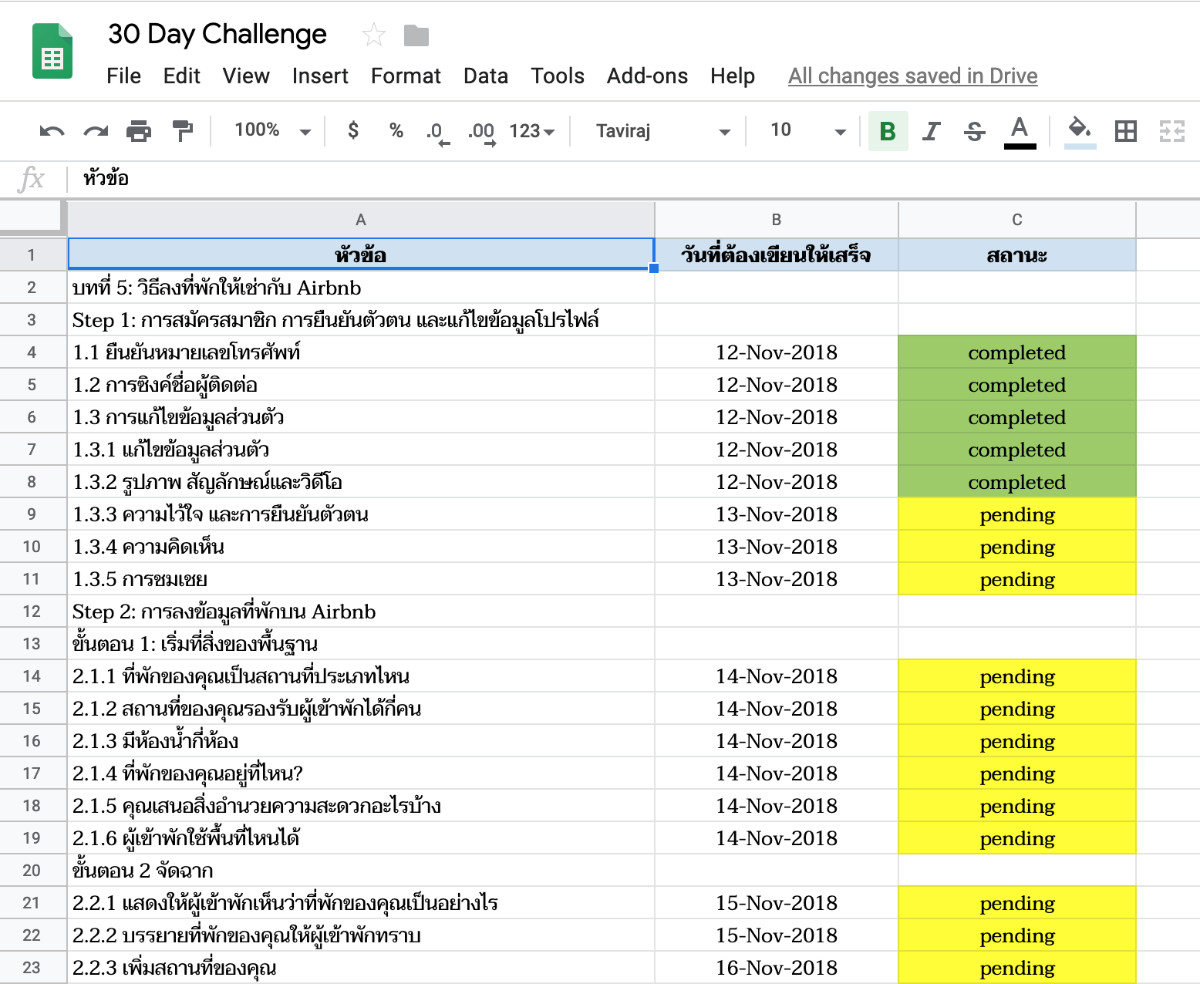Select the pending status in row 19
This screenshot has height=984, width=1200.
[1017, 838]
